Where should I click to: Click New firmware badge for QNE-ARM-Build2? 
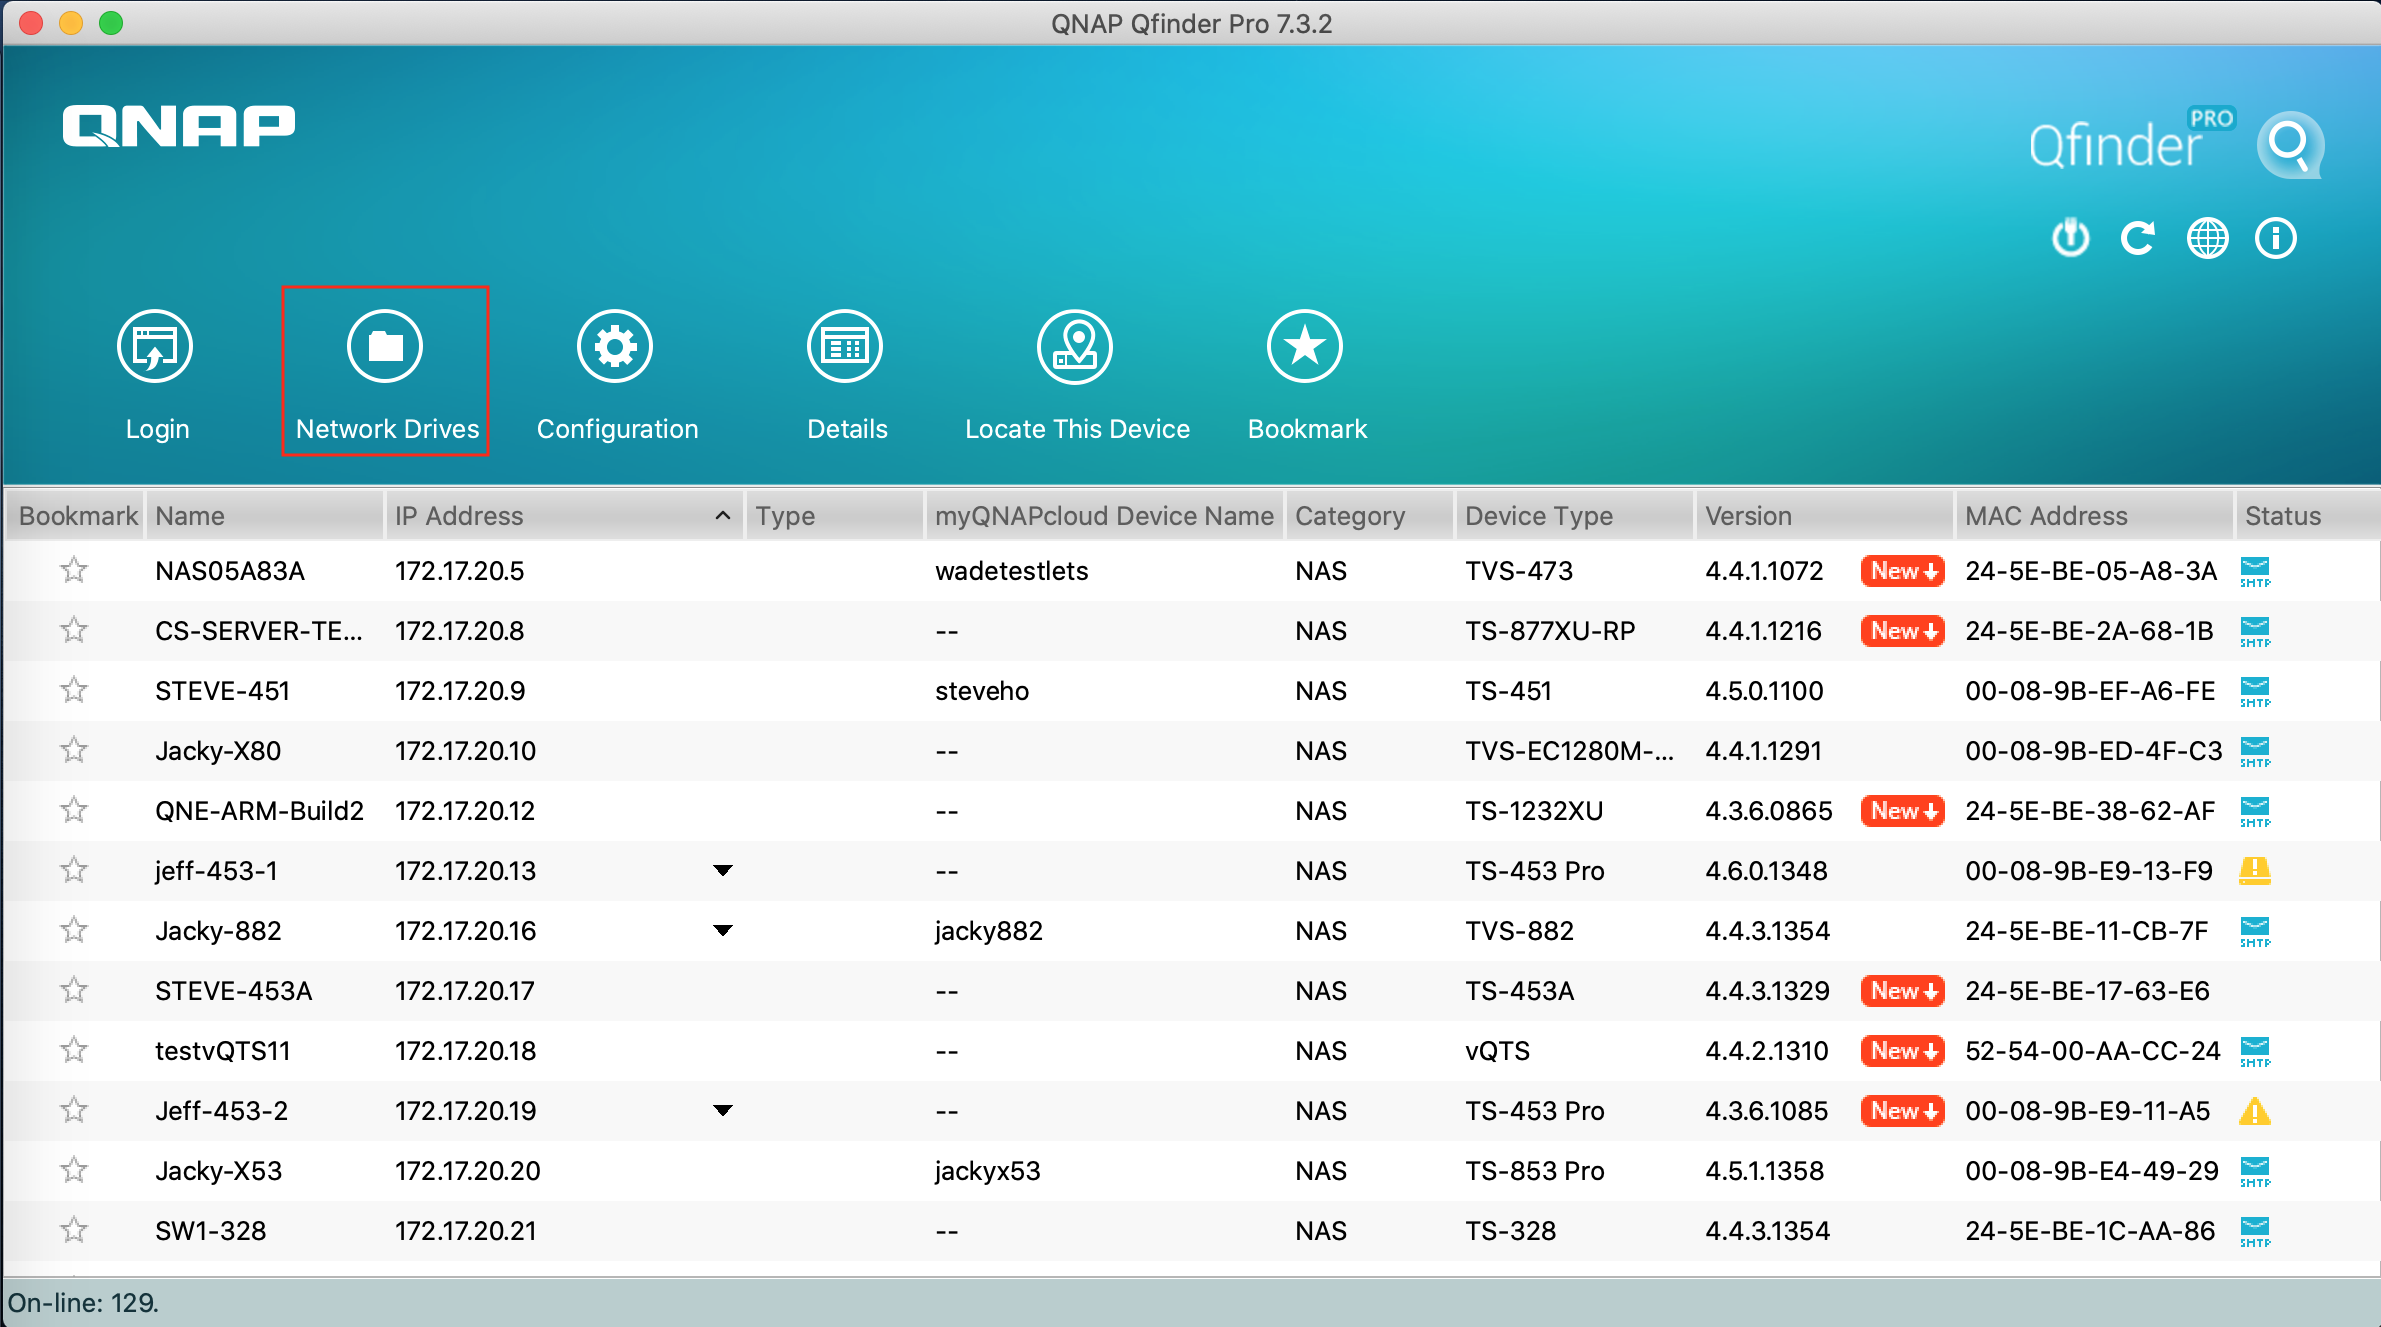click(1902, 811)
